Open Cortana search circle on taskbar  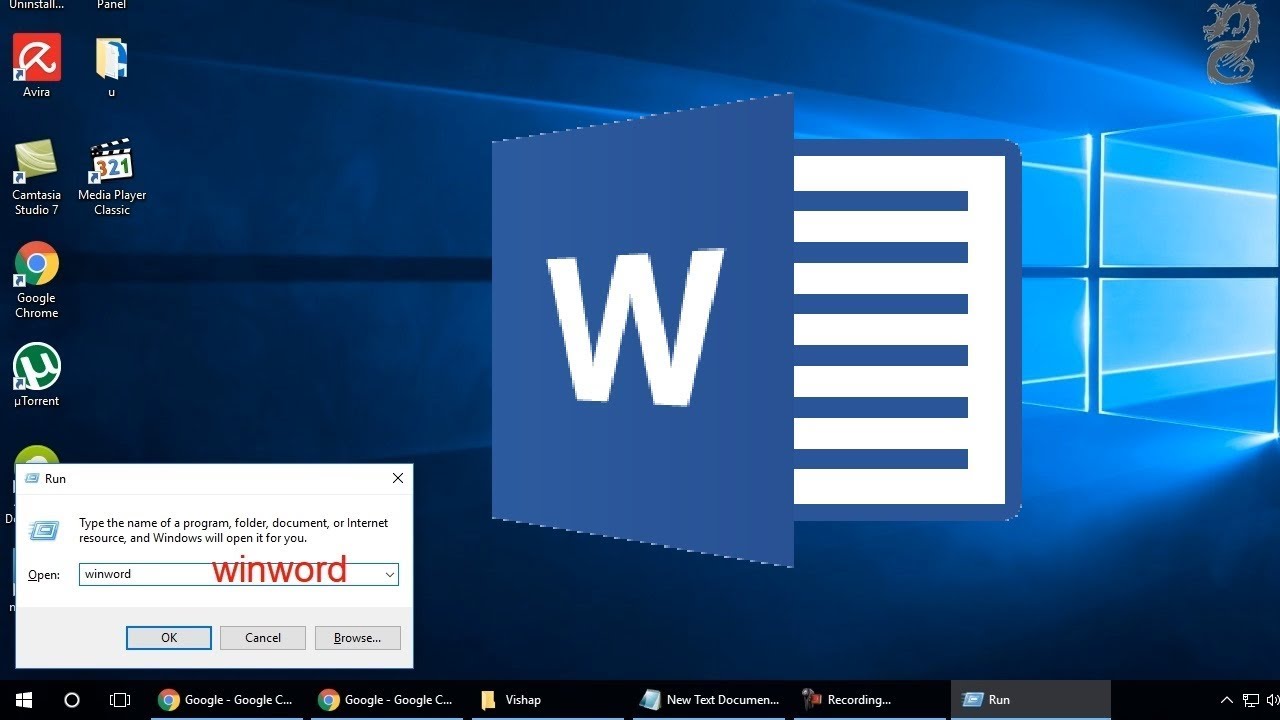click(72, 700)
